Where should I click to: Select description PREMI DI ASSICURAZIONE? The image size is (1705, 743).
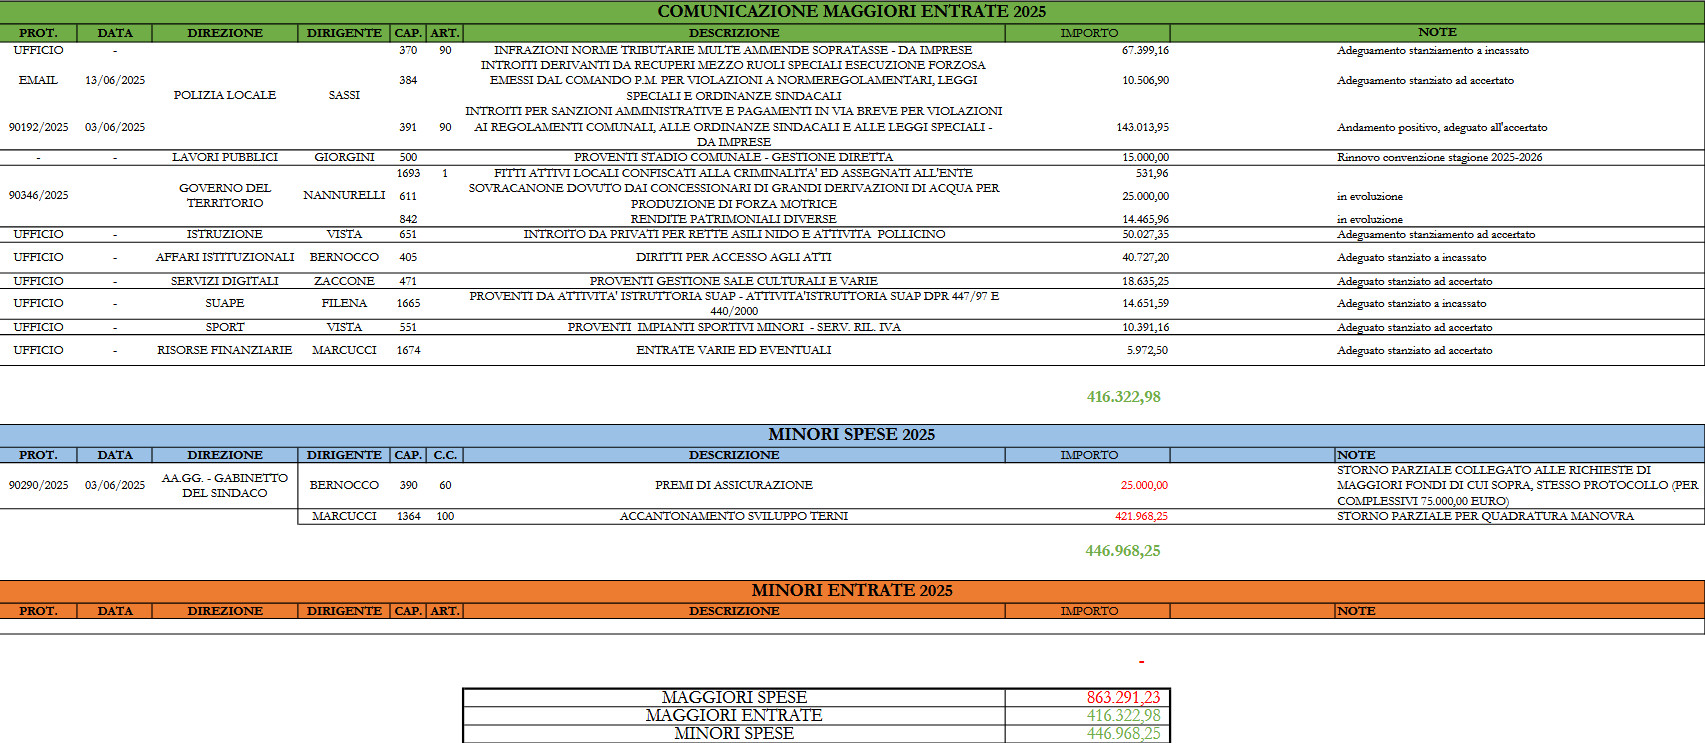click(733, 485)
